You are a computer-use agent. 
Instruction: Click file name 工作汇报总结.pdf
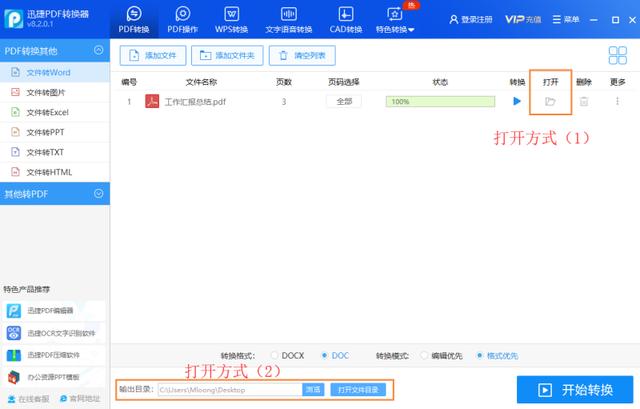(195, 102)
